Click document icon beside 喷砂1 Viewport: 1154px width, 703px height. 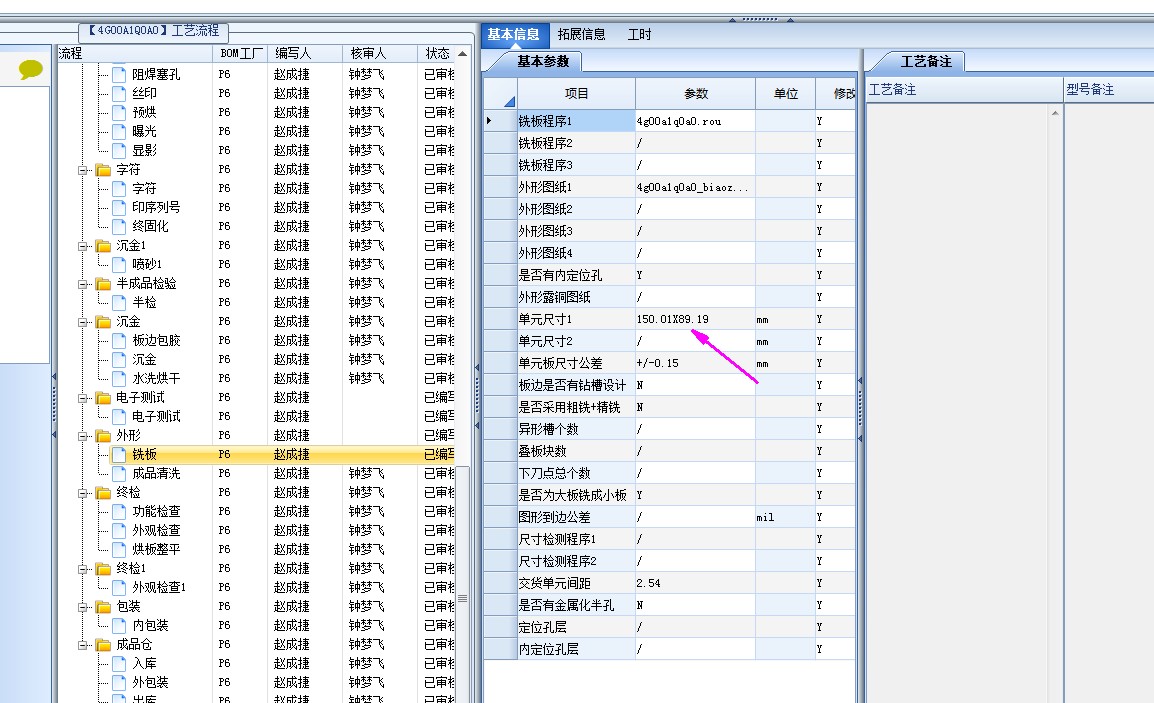119,264
